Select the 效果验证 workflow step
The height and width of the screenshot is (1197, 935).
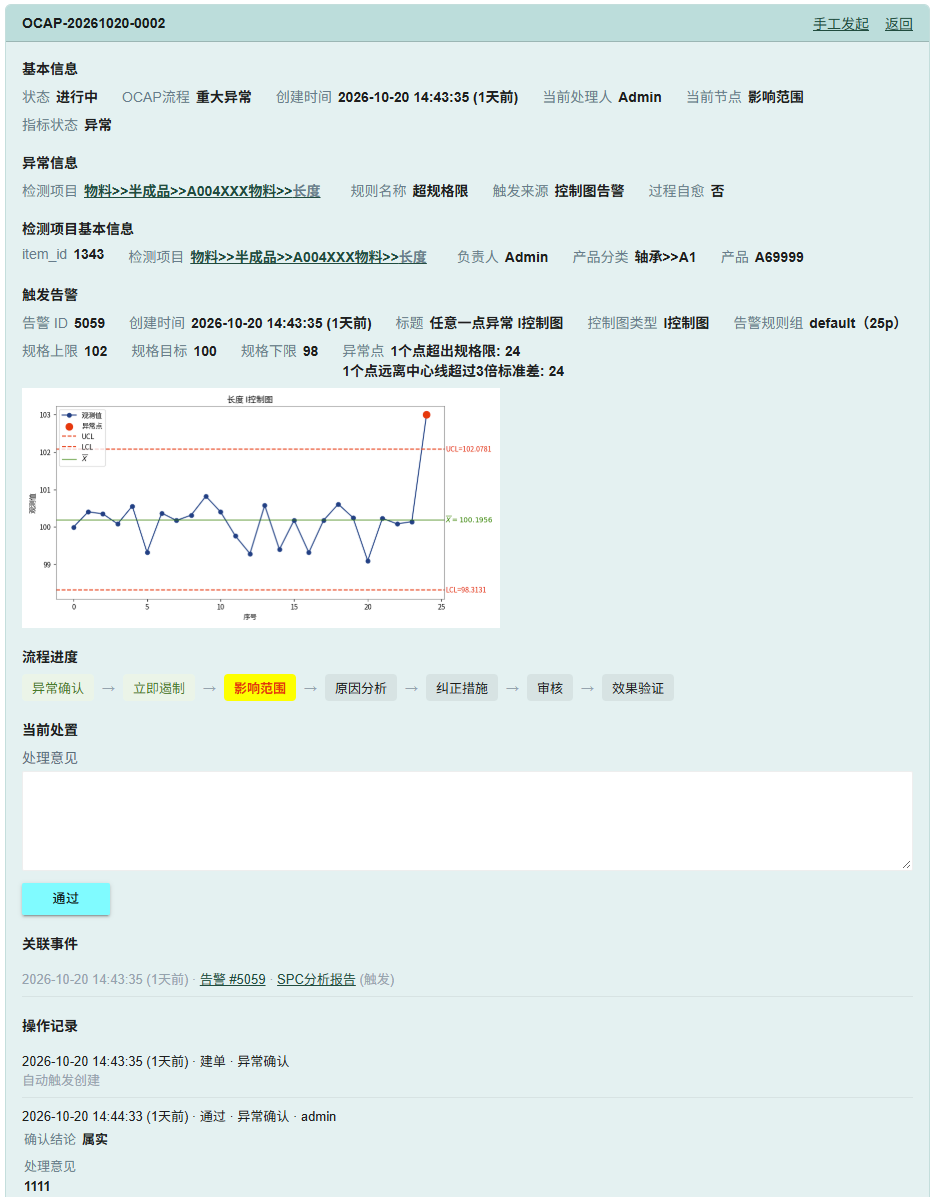638,688
